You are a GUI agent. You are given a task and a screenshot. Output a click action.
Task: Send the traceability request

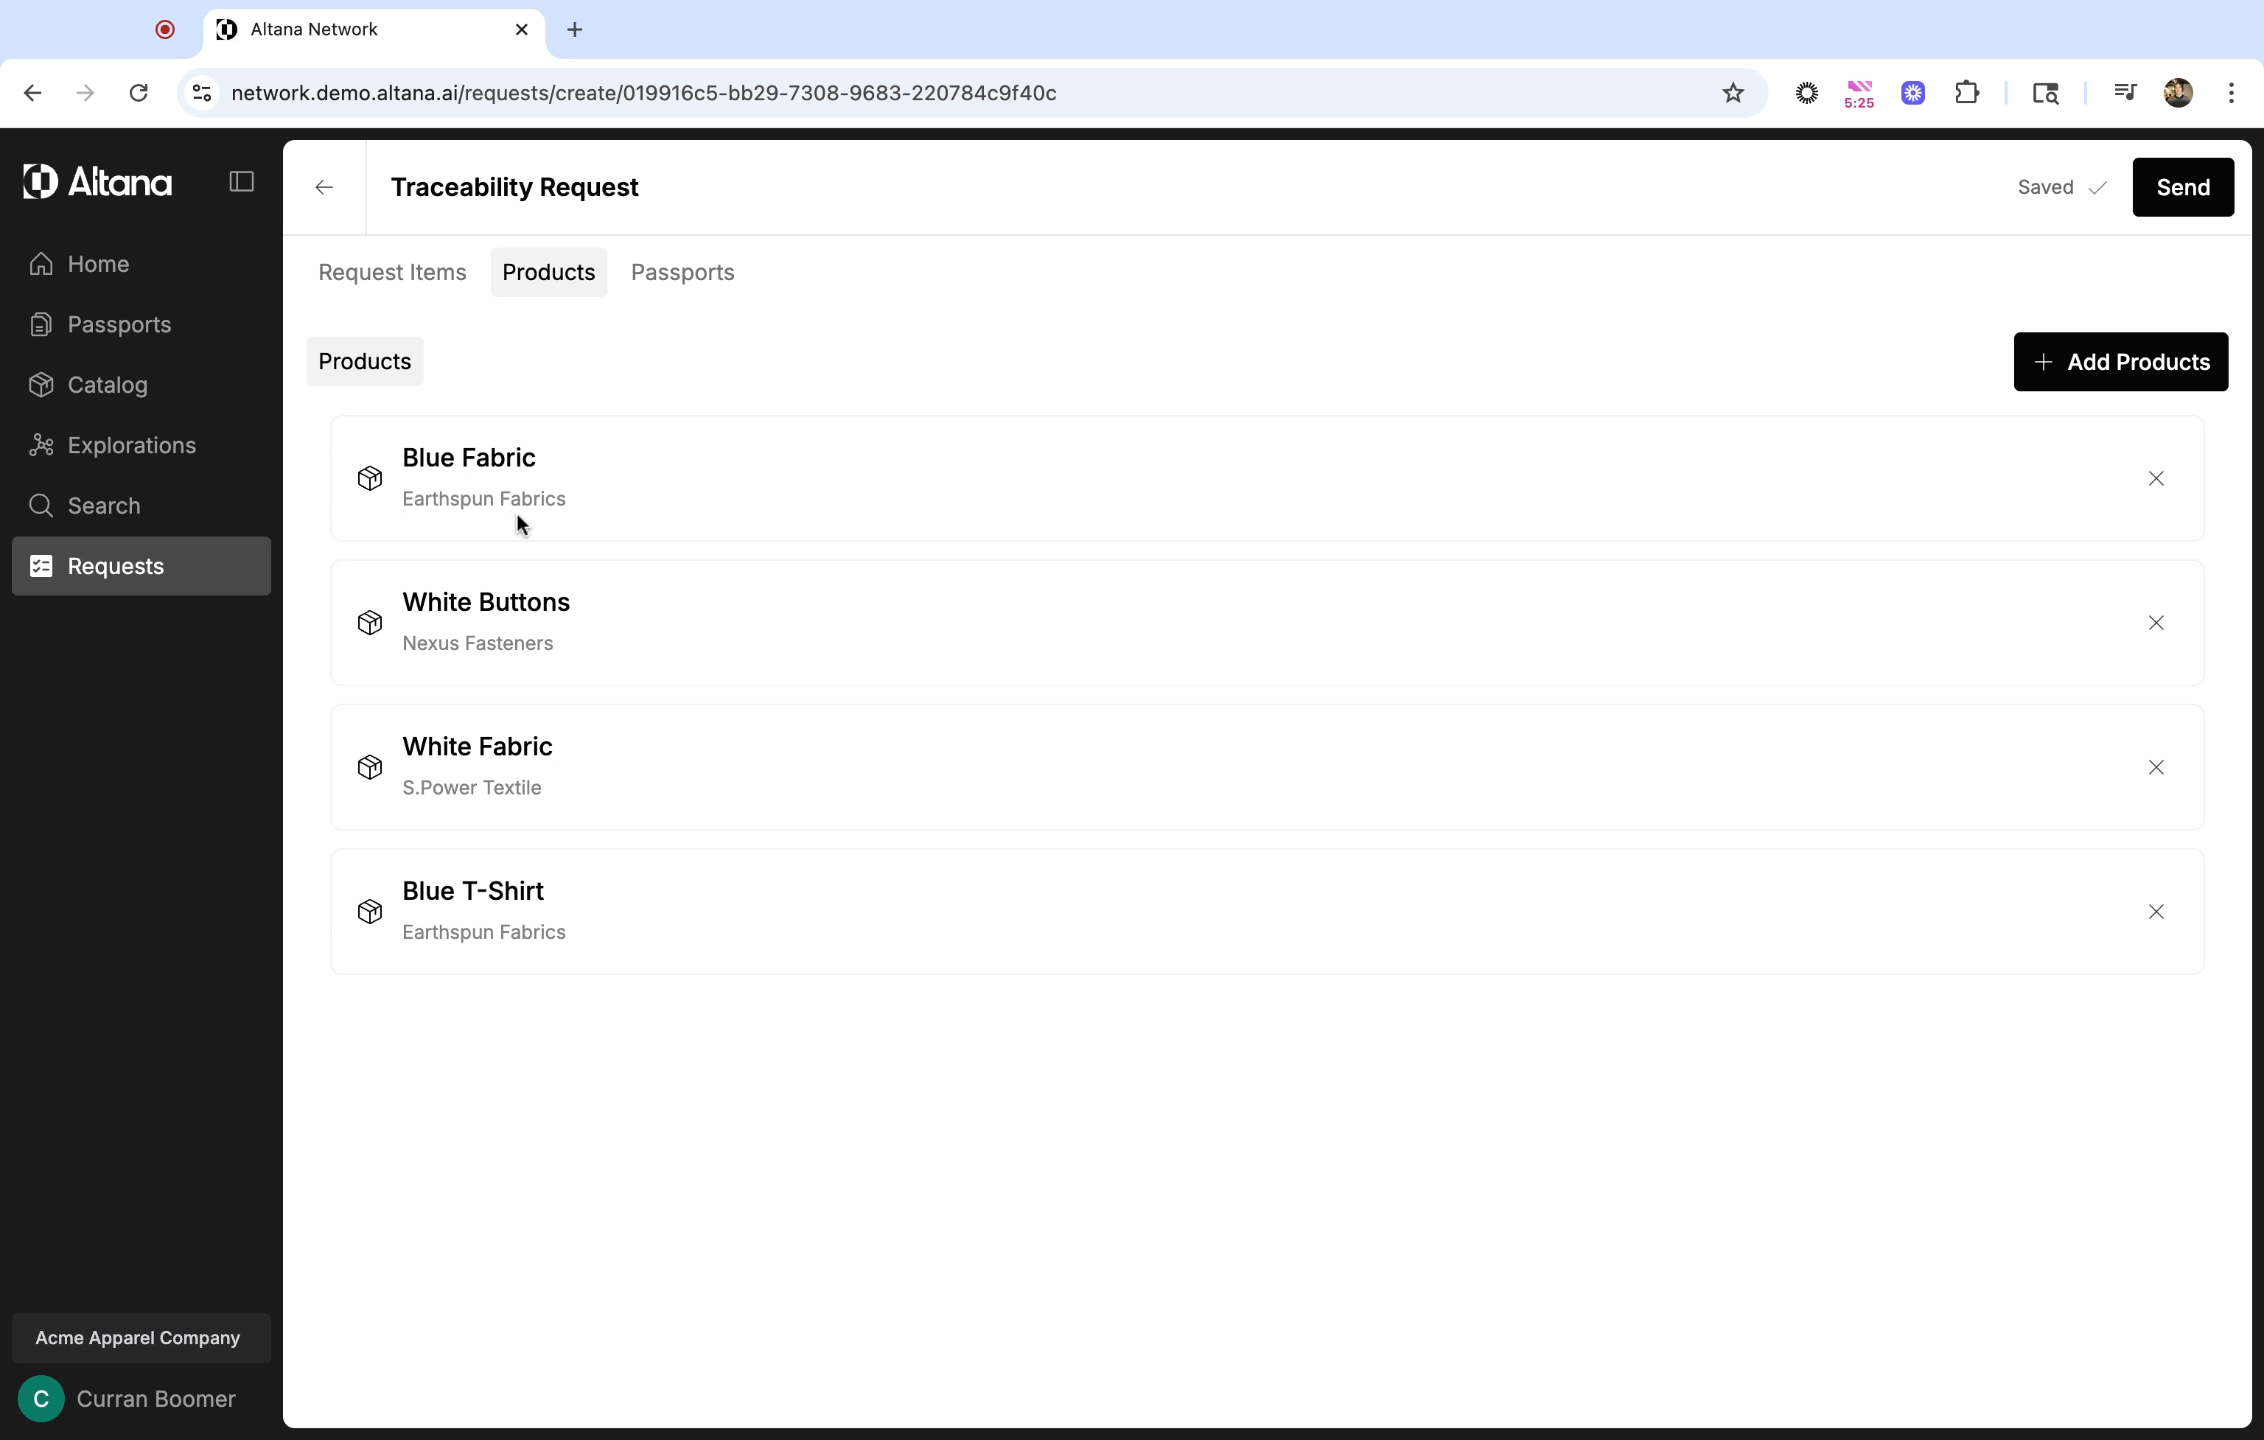(x=2182, y=187)
